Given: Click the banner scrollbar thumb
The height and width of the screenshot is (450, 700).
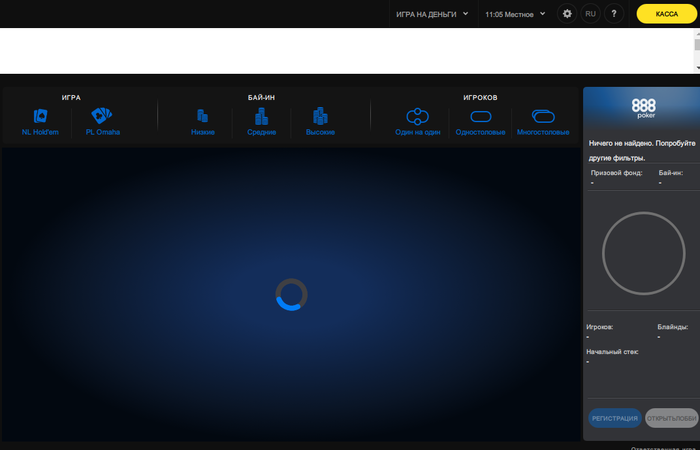Looking at the screenshot, I should 697,44.
